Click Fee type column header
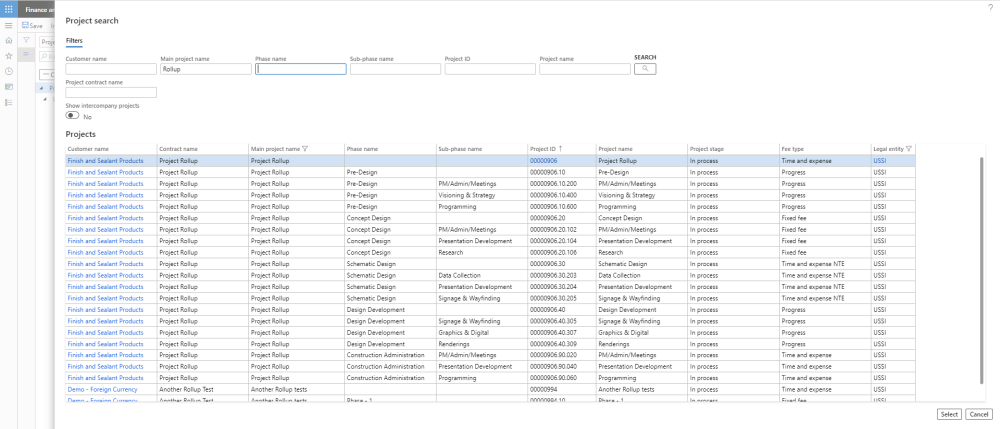The width and height of the screenshot is (1000, 429). 793,149
